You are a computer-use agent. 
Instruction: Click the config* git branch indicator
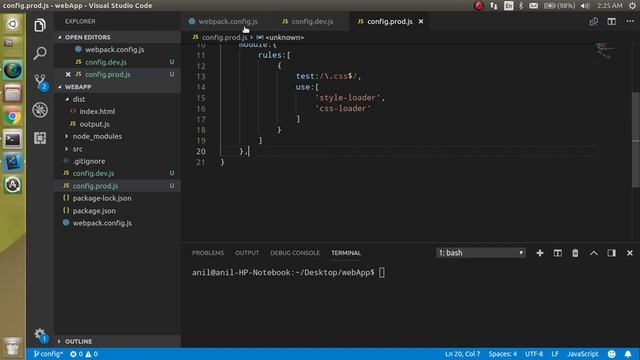click(48, 354)
